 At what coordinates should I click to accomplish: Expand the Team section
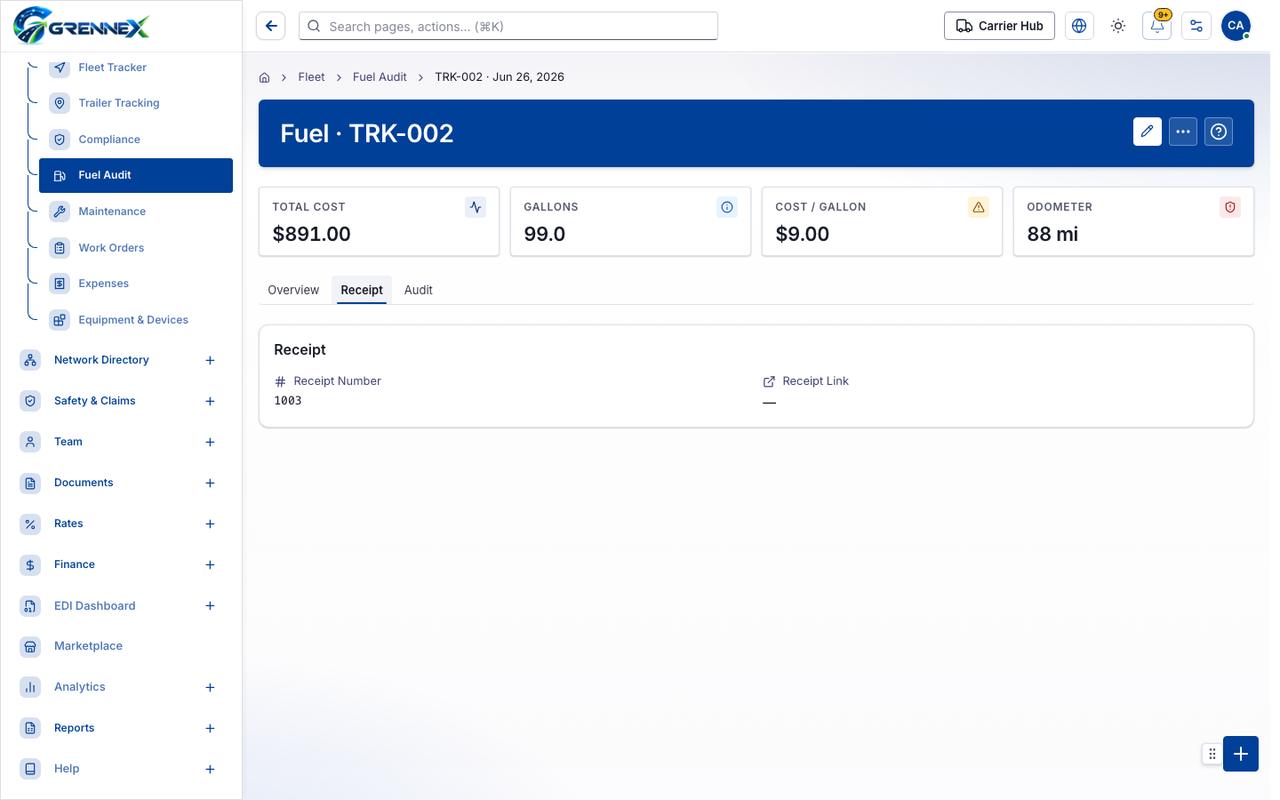pos(210,442)
